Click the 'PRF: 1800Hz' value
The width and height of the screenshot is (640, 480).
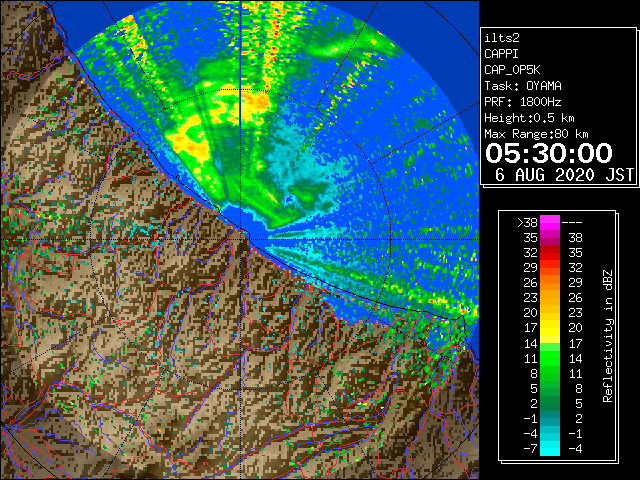pyautogui.click(x=523, y=102)
